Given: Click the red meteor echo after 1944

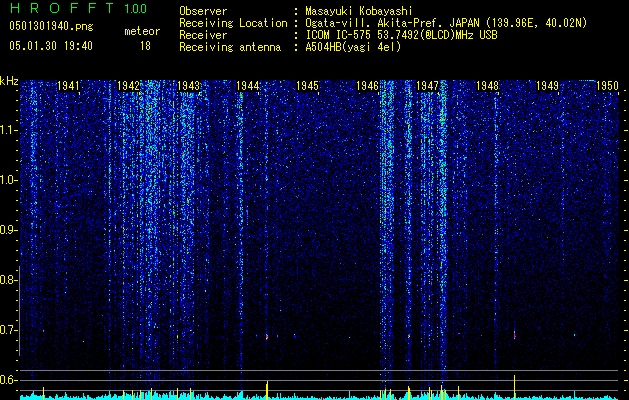Looking at the screenshot, I should (x=267, y=337).
